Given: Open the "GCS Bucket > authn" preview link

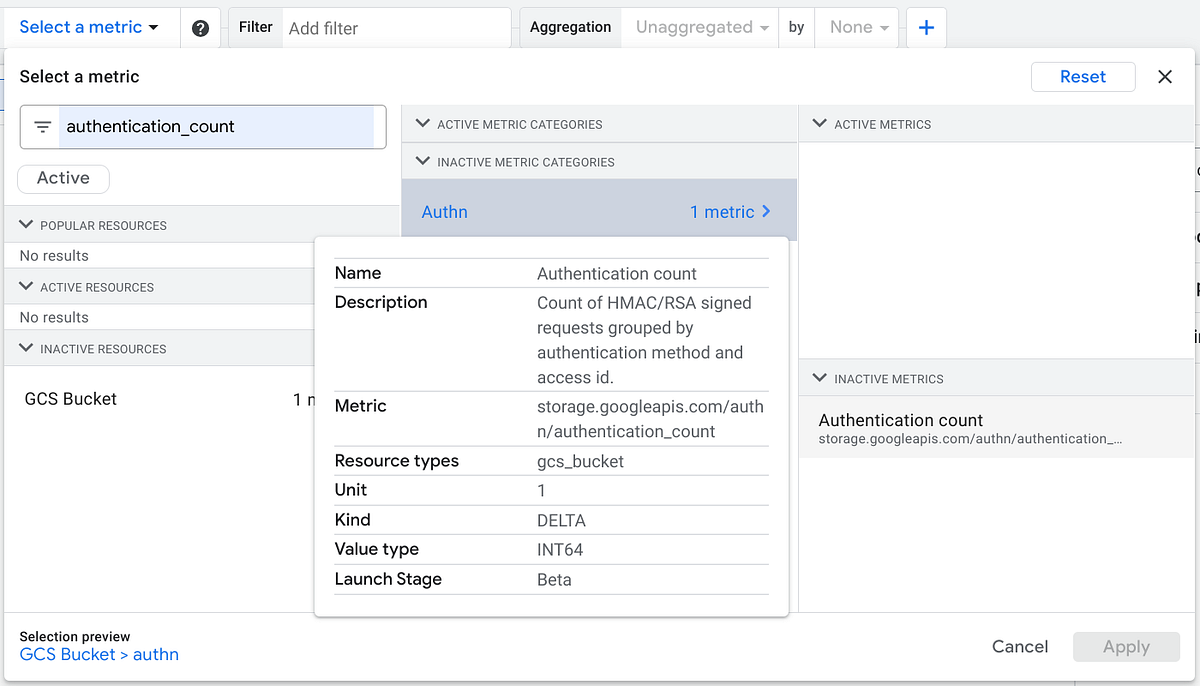Looking at the screenshot, I should coord(99,654).
